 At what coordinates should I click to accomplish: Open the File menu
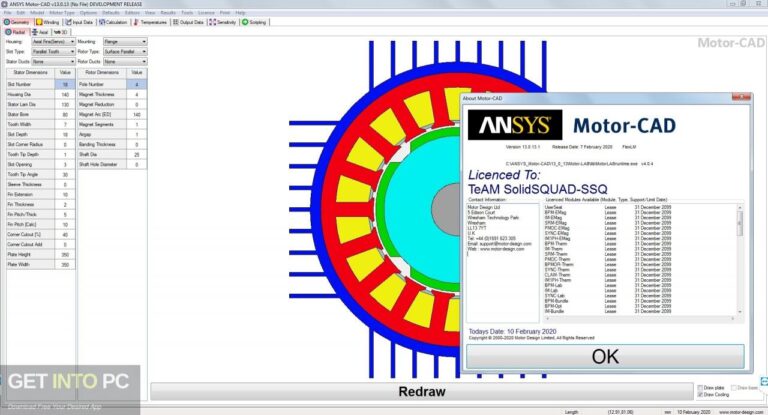coord(8,13)
